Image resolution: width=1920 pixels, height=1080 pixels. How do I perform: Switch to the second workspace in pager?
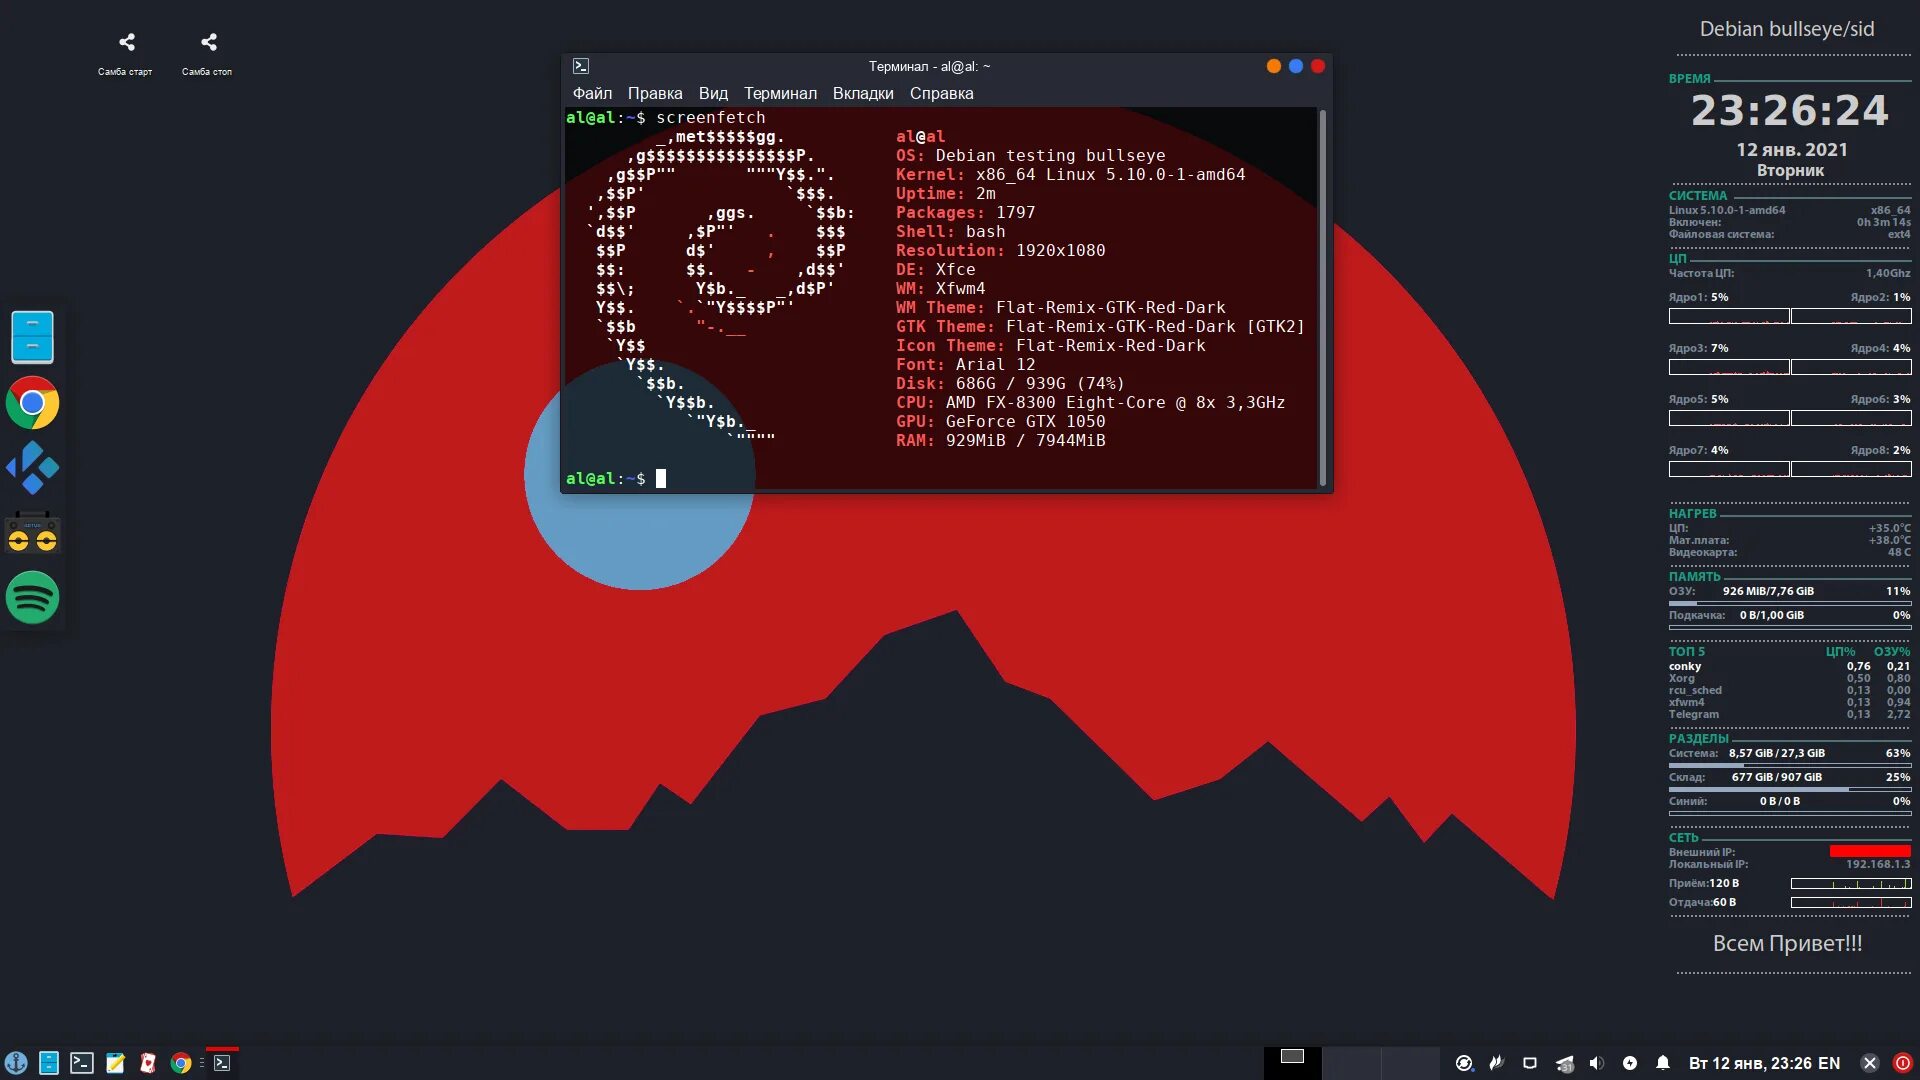pyautogui.click(x=1352, y=1063)
